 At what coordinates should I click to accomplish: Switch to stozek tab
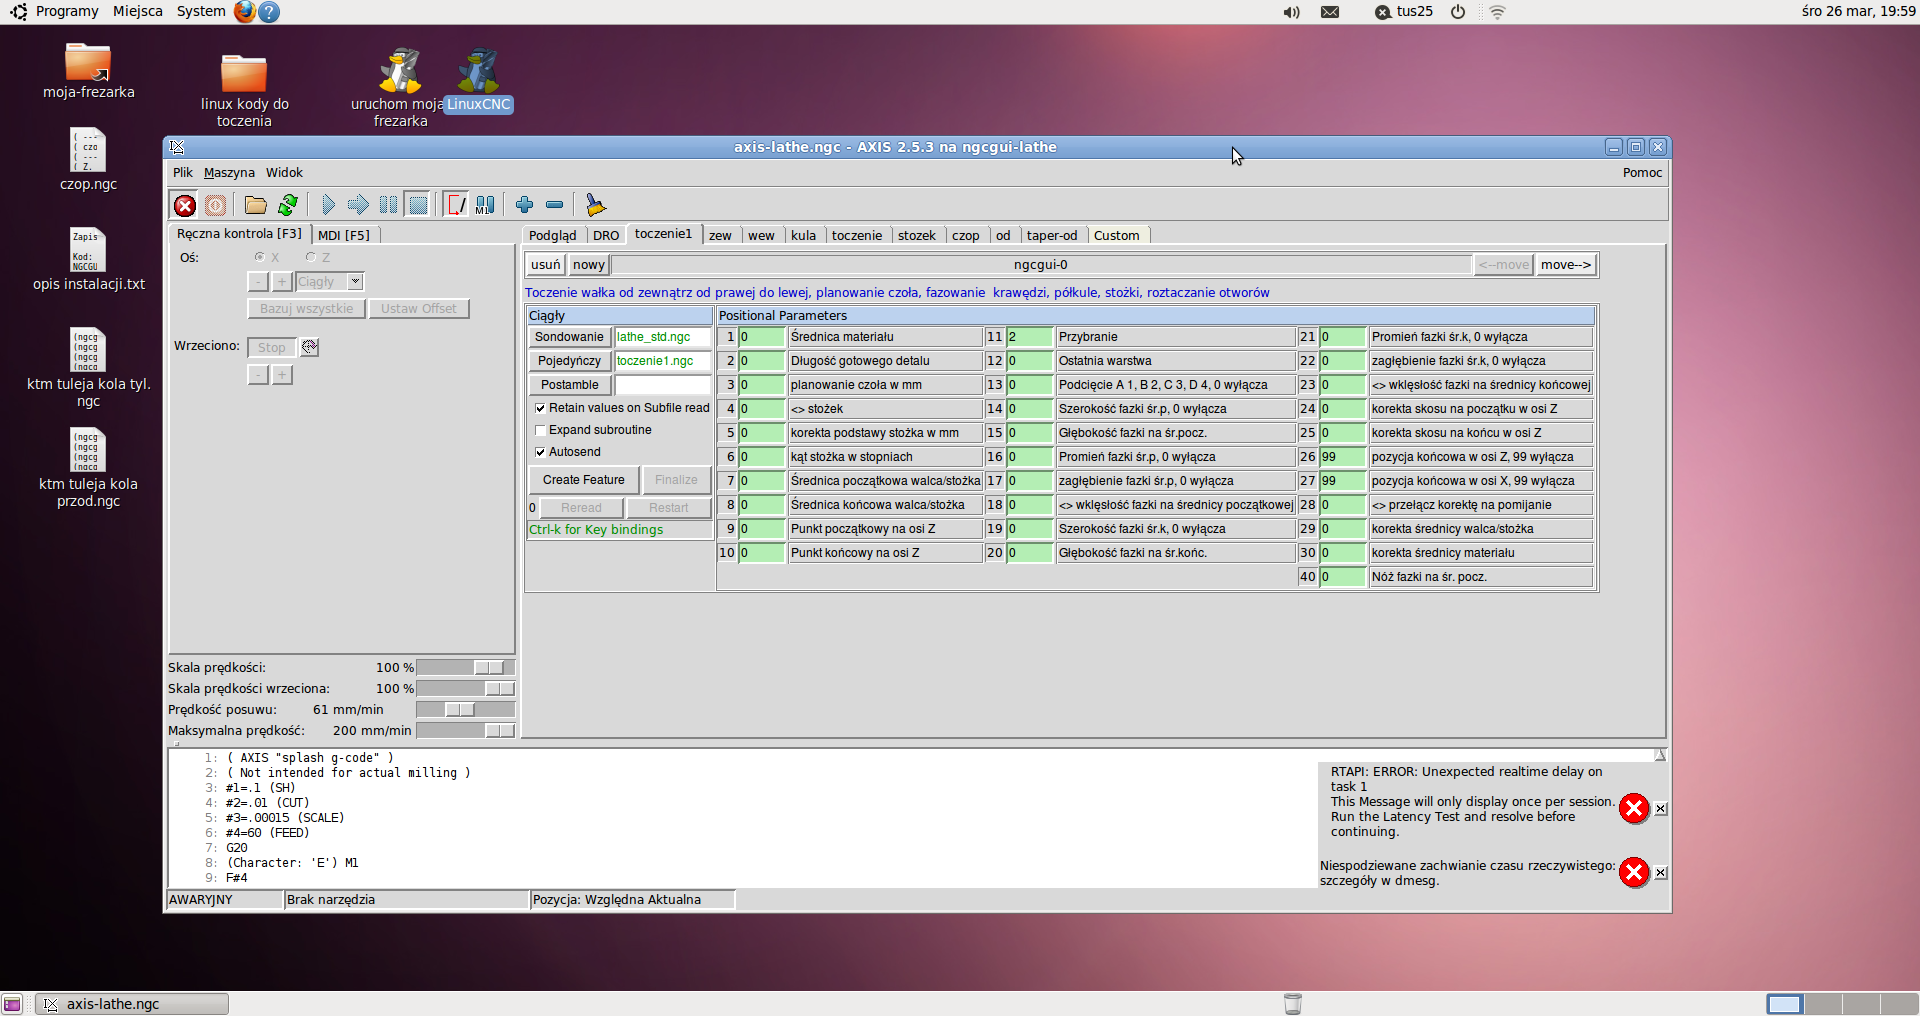(917, 236)
